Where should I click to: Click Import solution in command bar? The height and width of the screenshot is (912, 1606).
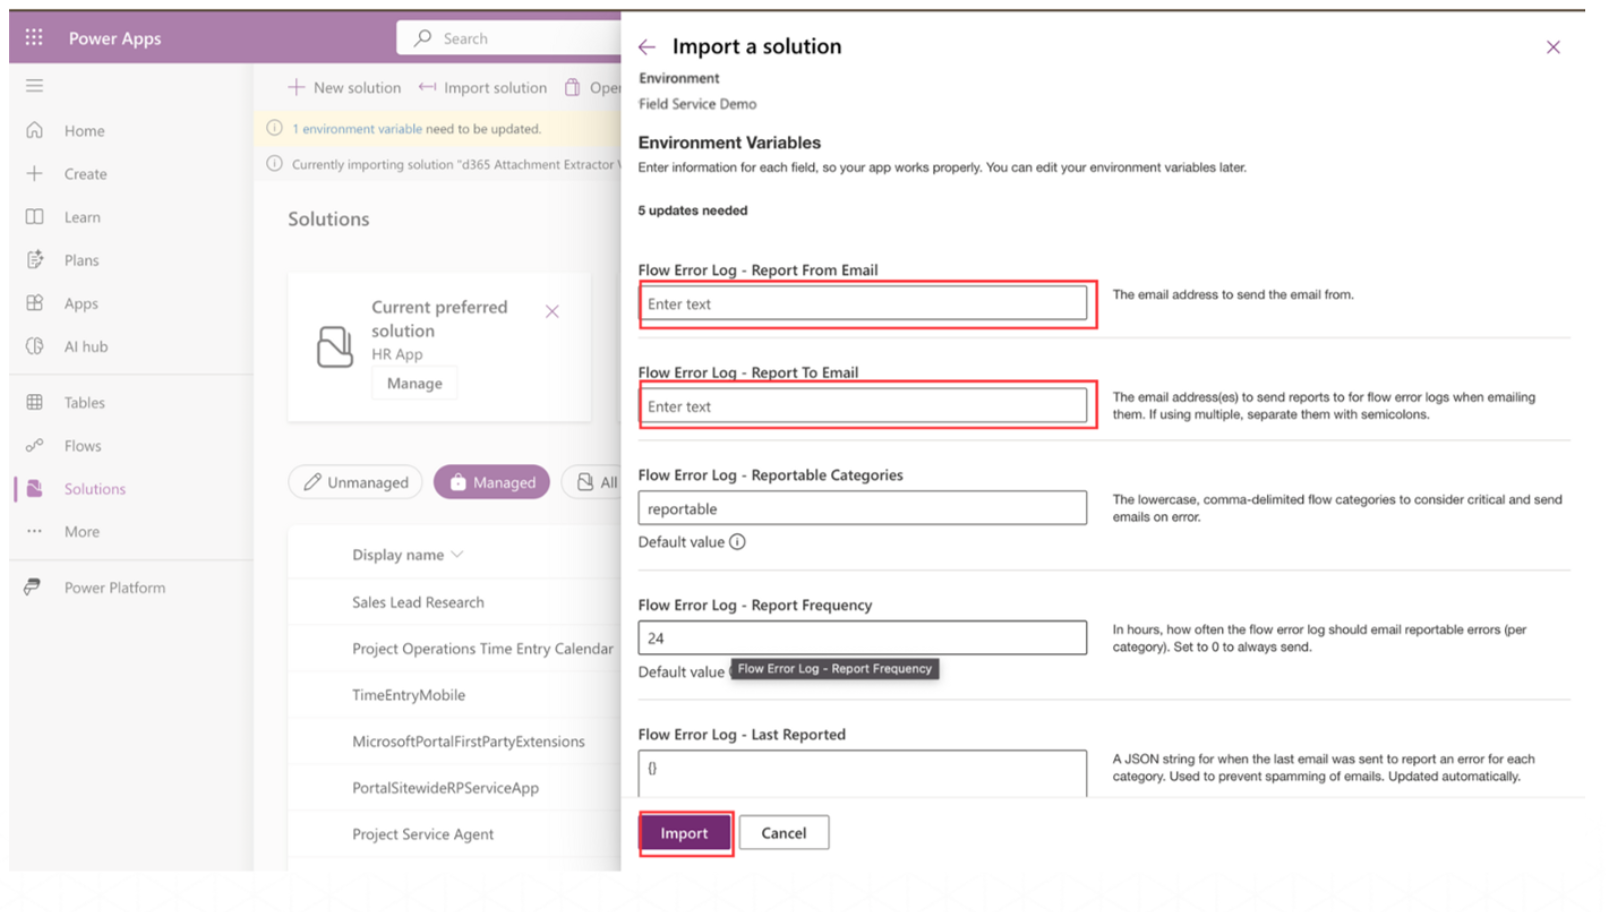coord(483,88)
